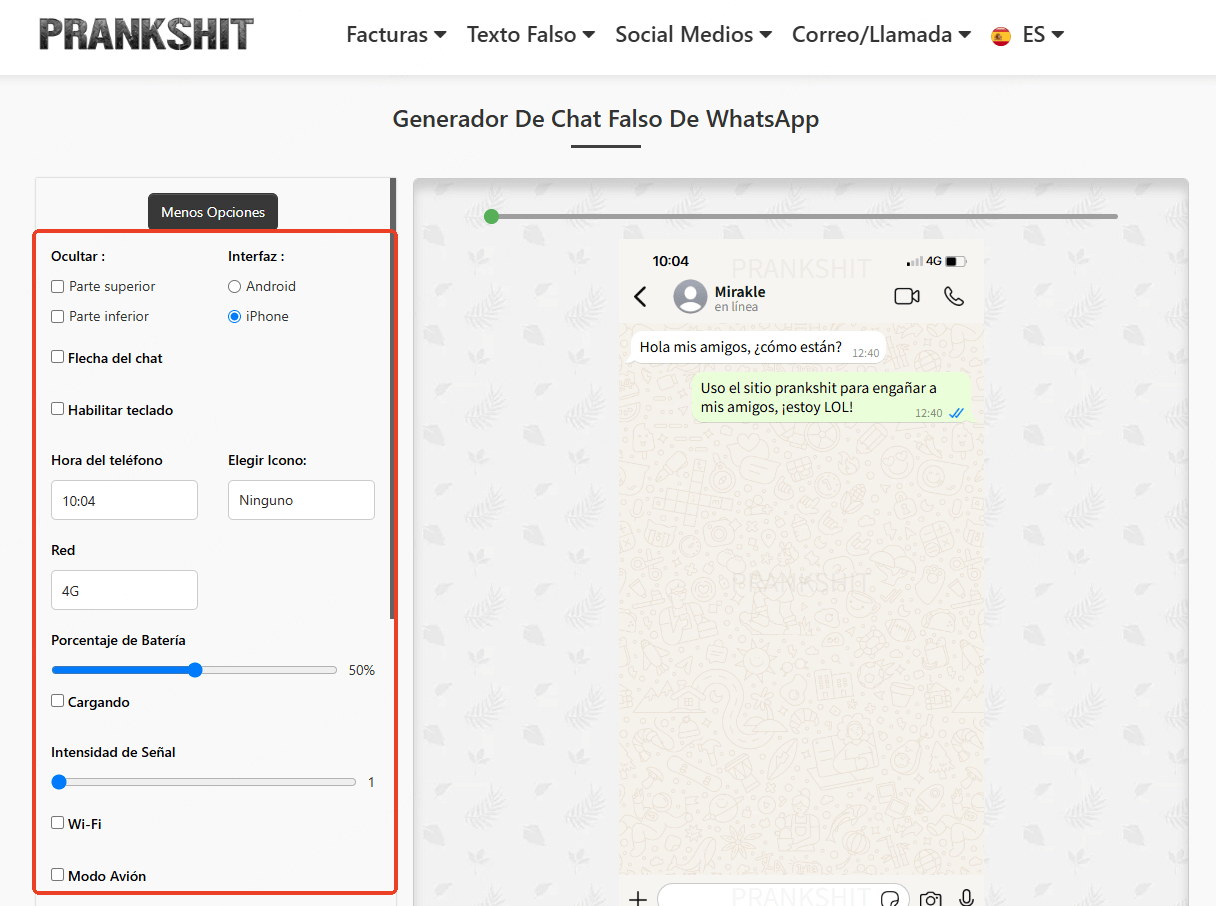
Task: Click the Mirakle contact name
Action: click(x=740, y=292)
